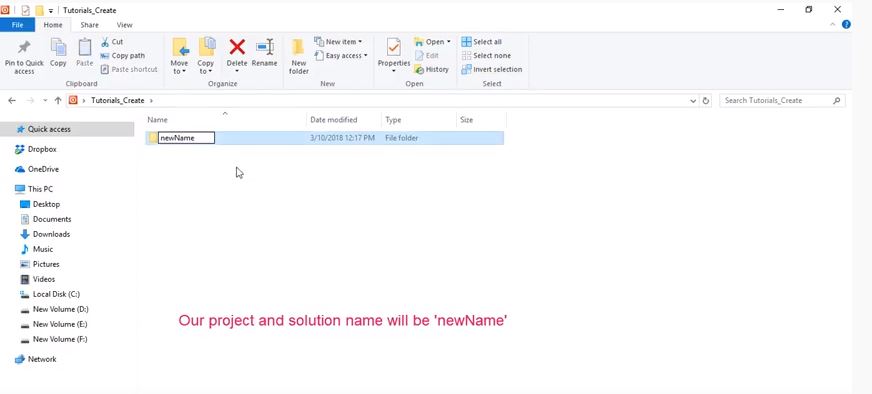
Task: Click Select none in ribbon
Action: (x=485, y=56)
